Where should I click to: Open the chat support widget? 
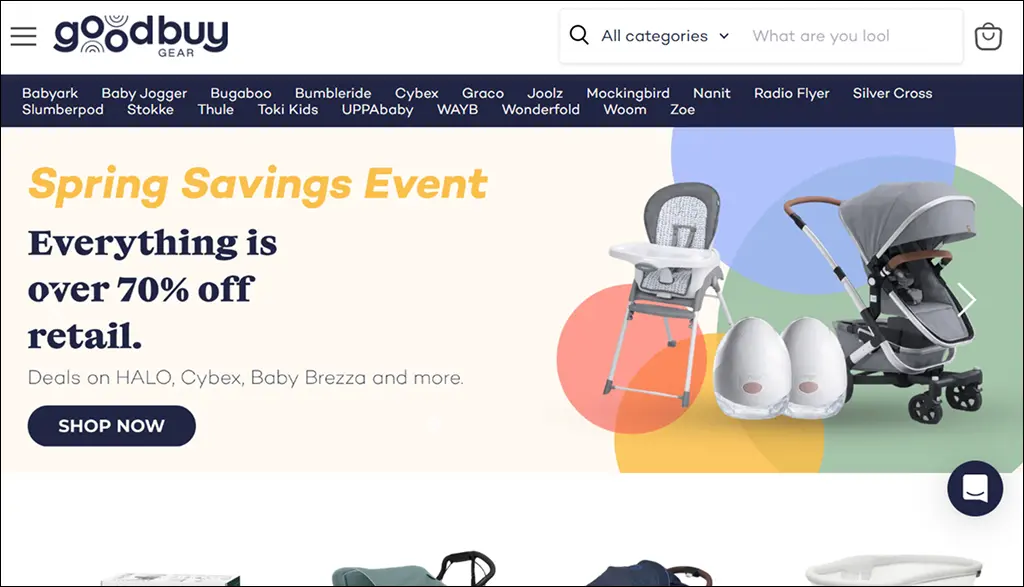(975, 488)
